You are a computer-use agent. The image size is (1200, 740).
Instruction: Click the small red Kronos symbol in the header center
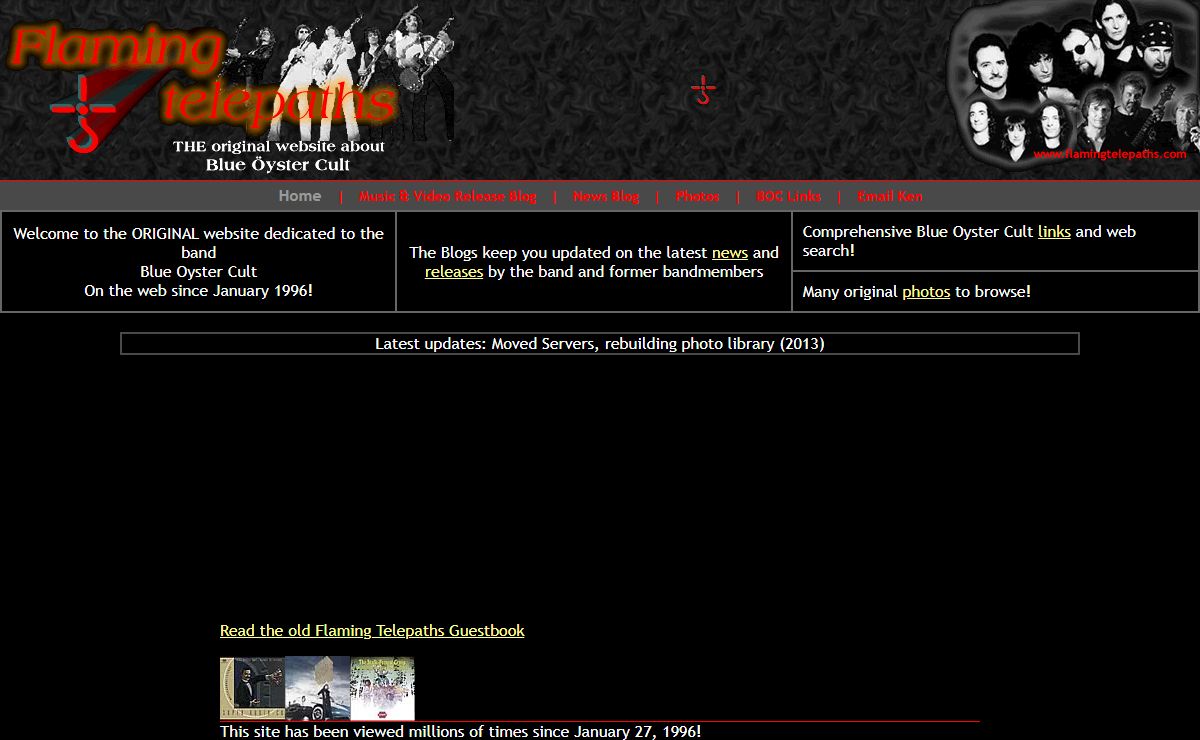[703, 90]
